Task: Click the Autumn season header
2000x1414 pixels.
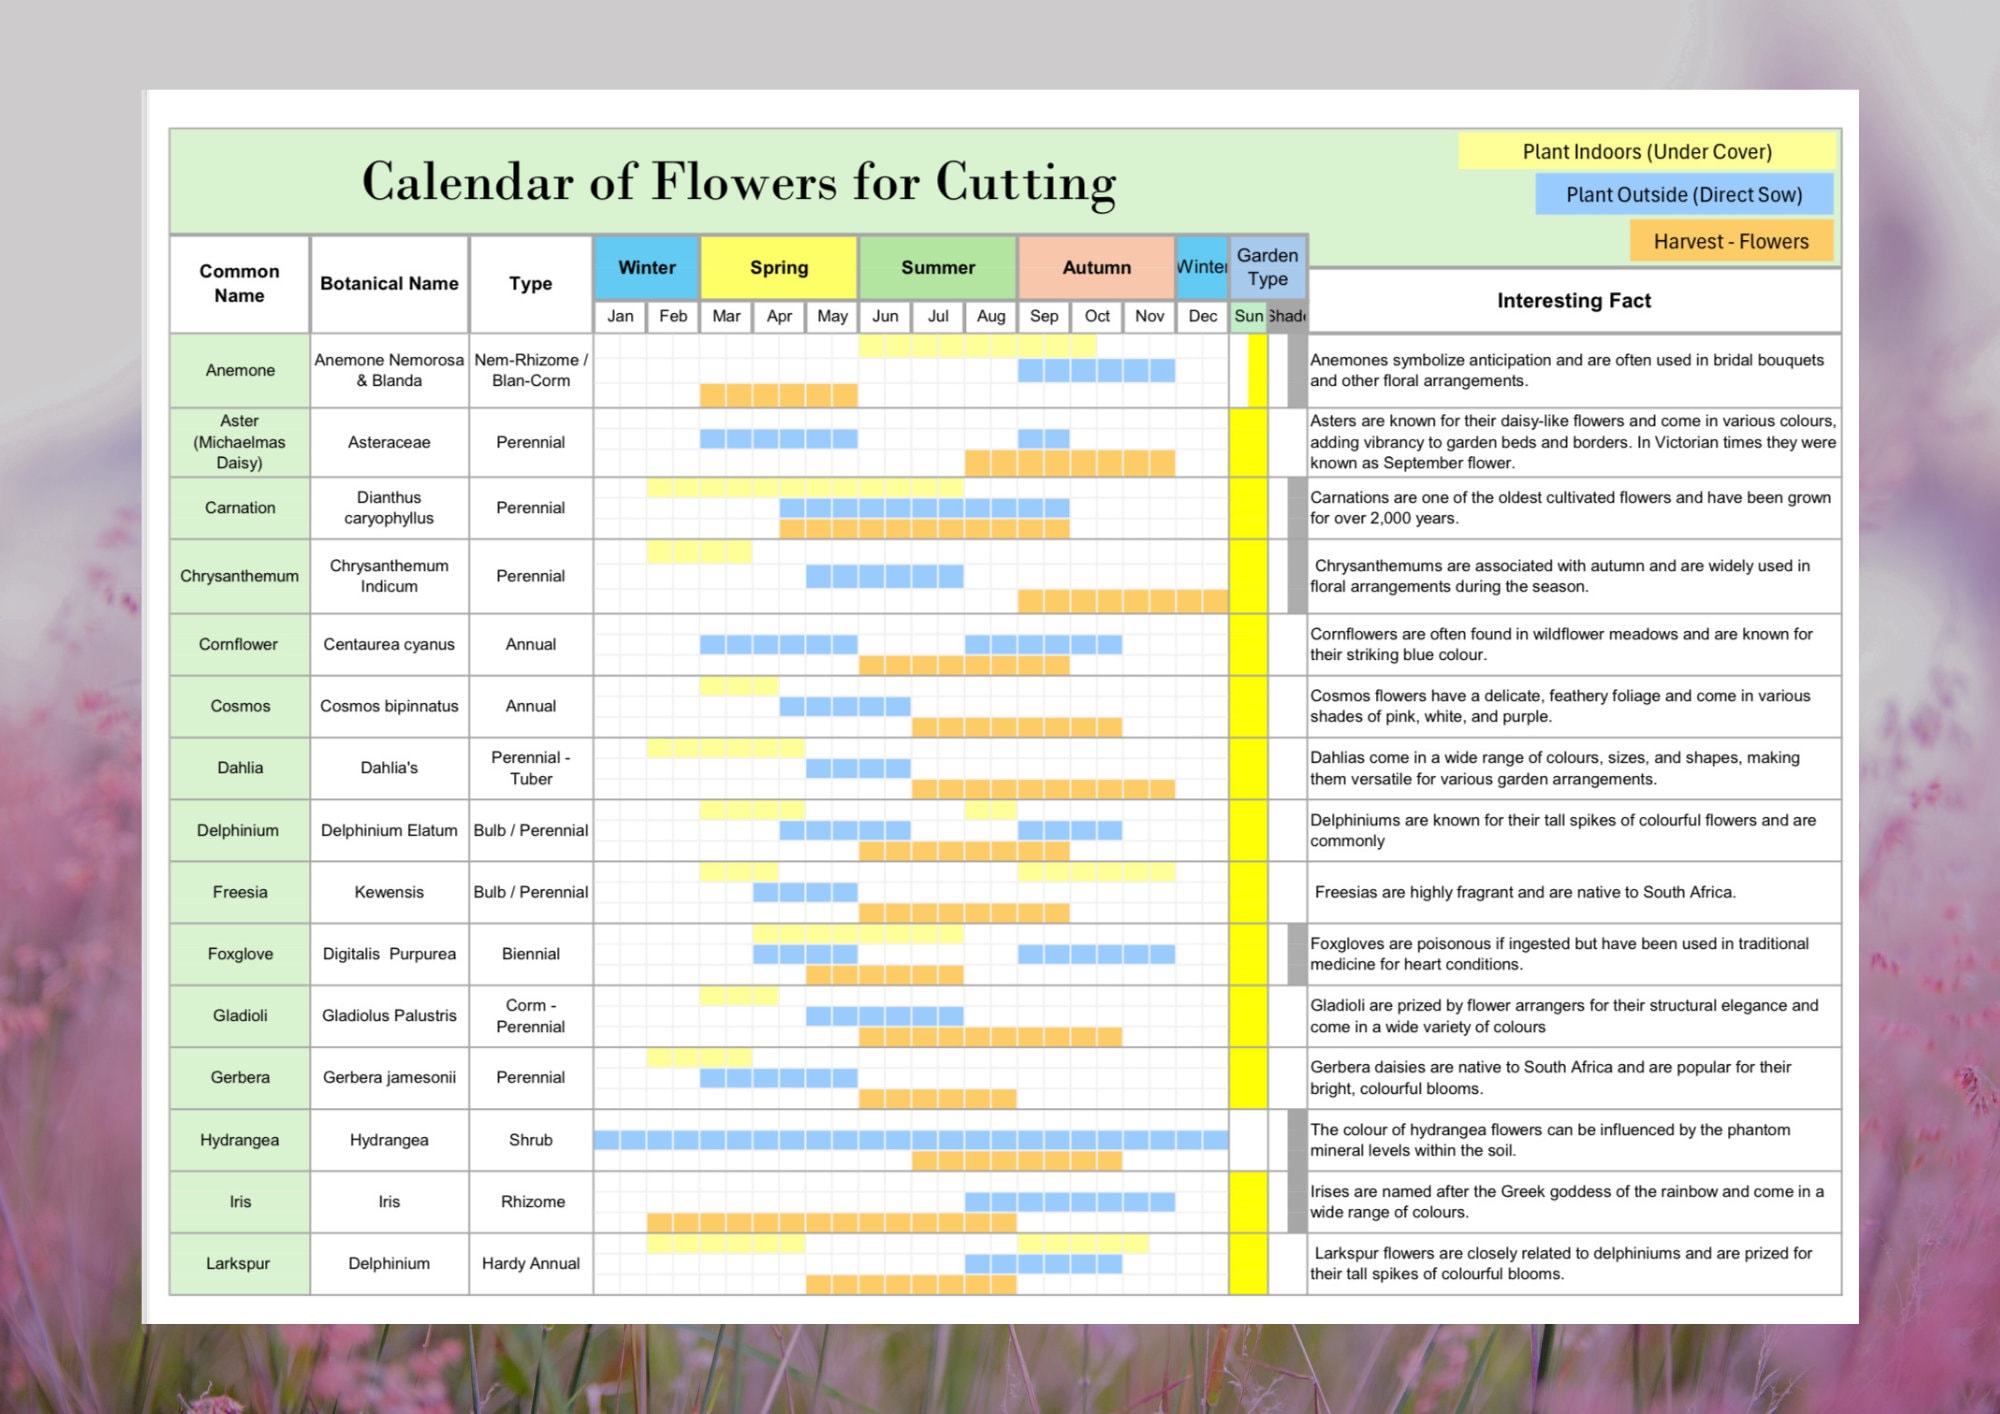Action: 1096,267
